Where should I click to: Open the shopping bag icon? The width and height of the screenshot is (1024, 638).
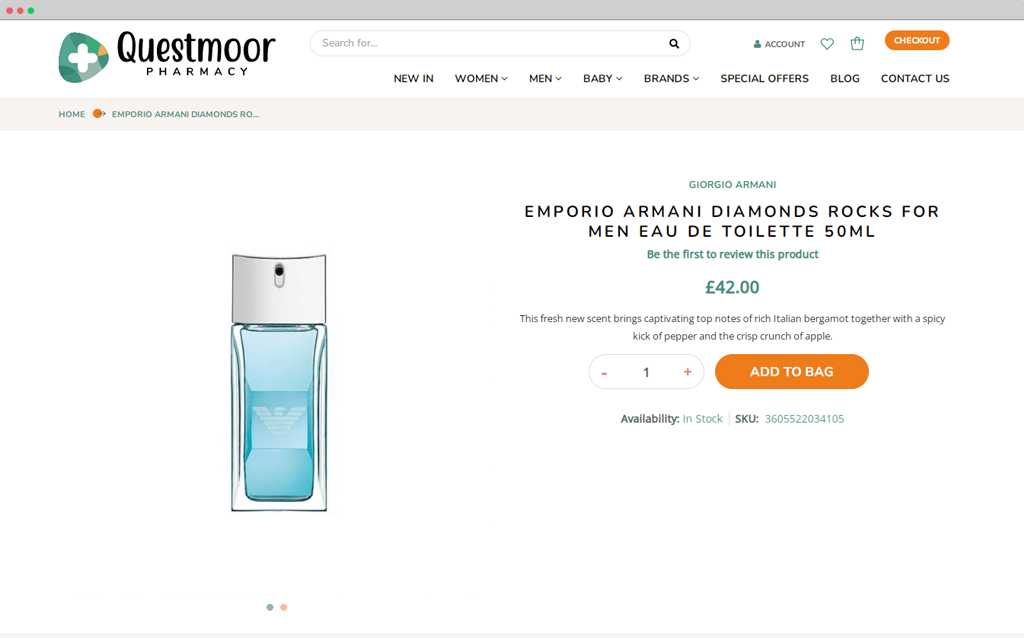pyautogui.click(x=857, y=43)
